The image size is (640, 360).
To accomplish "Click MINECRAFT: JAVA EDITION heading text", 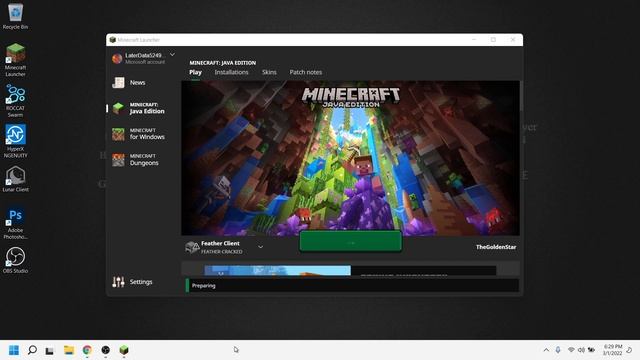I will [x=223, y=63].
